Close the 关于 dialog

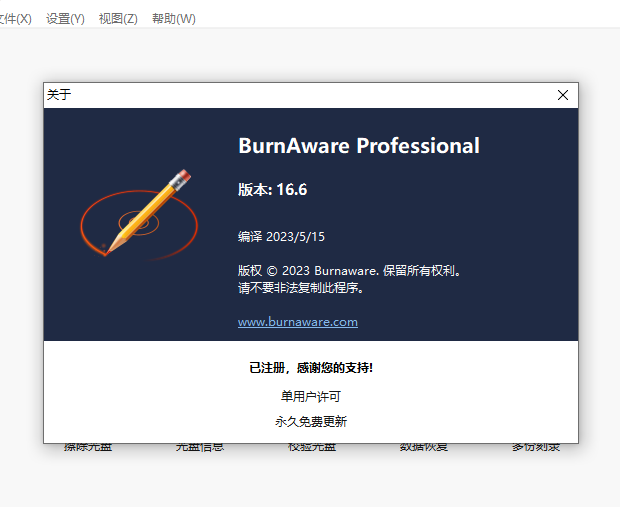563,95
